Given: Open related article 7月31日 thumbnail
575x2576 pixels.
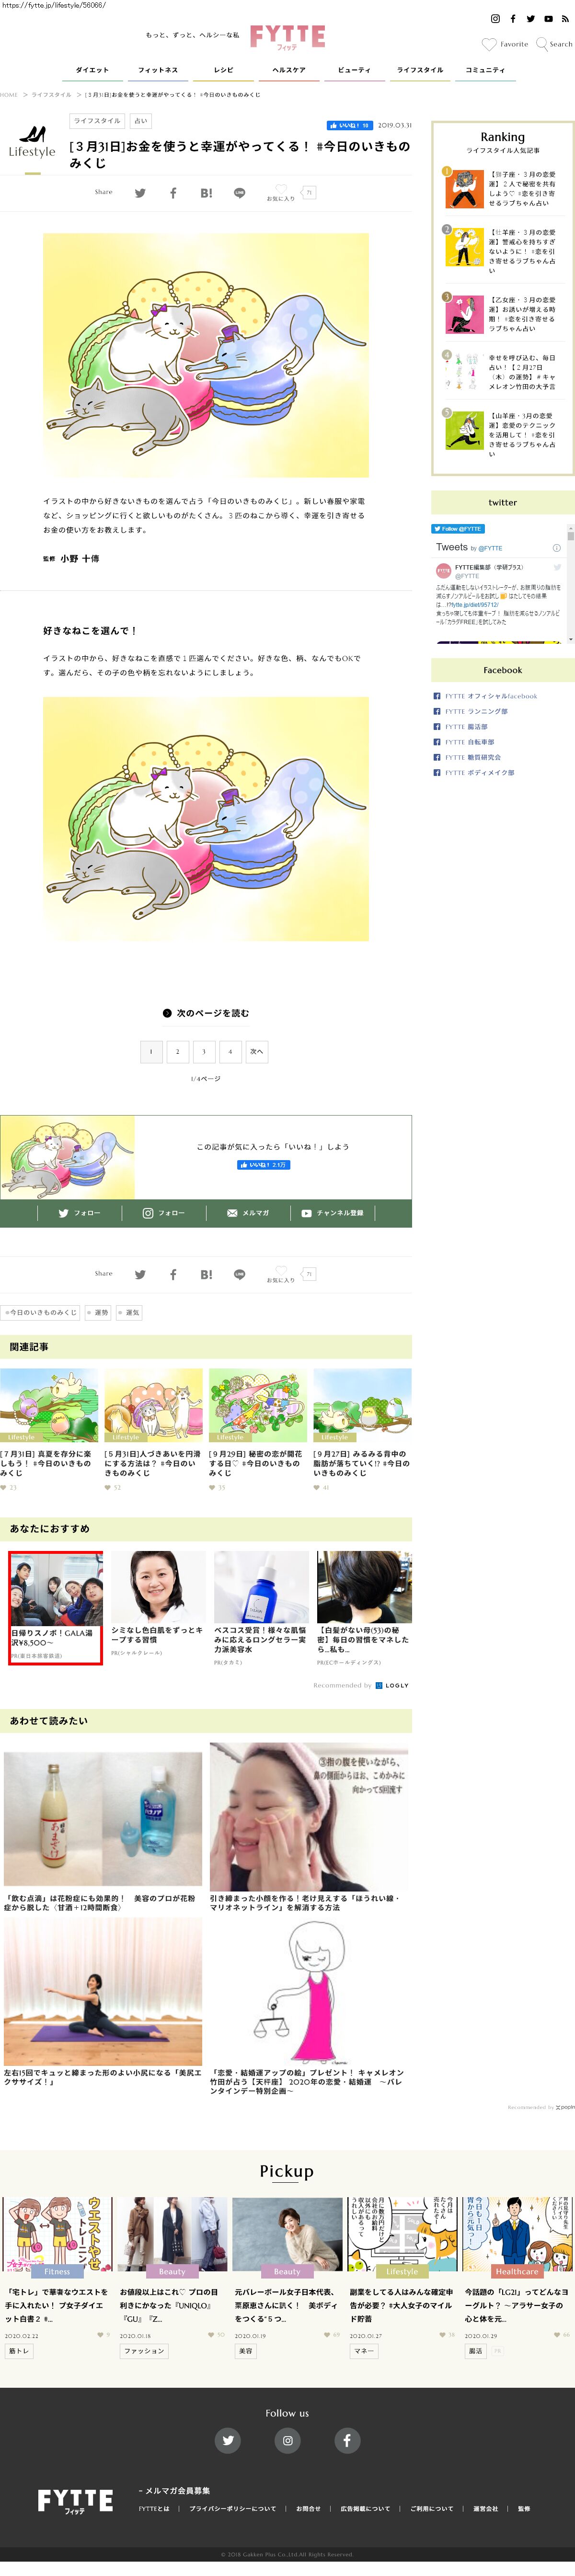Looking at the screenshot, I should click(x=49, y=1405).
